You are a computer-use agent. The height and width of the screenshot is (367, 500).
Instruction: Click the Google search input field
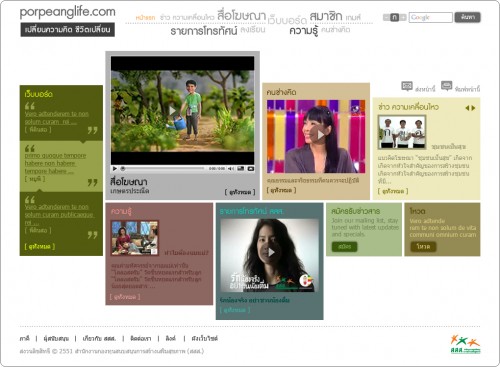tap(430, 17)
